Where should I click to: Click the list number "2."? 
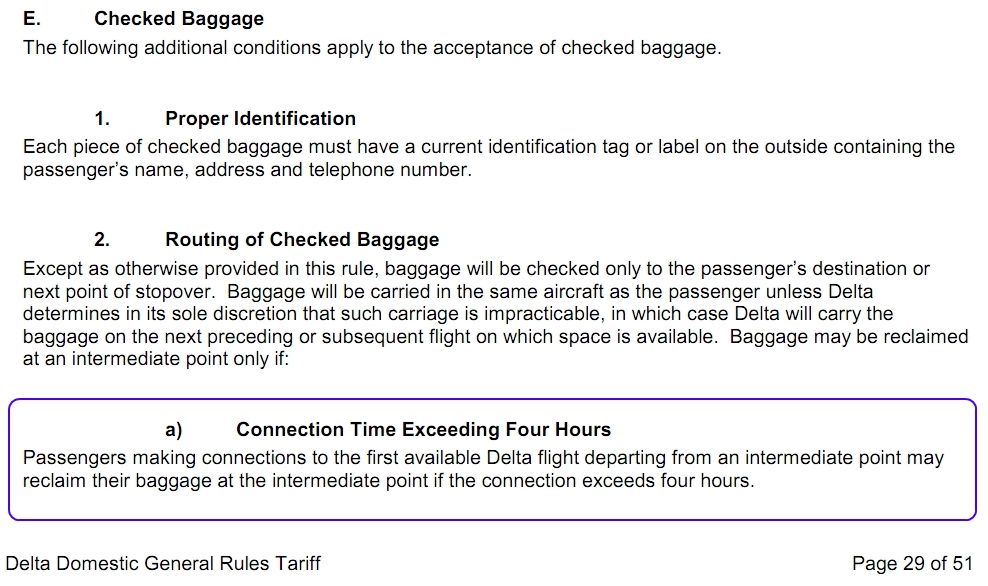click(x=102, y=240)
